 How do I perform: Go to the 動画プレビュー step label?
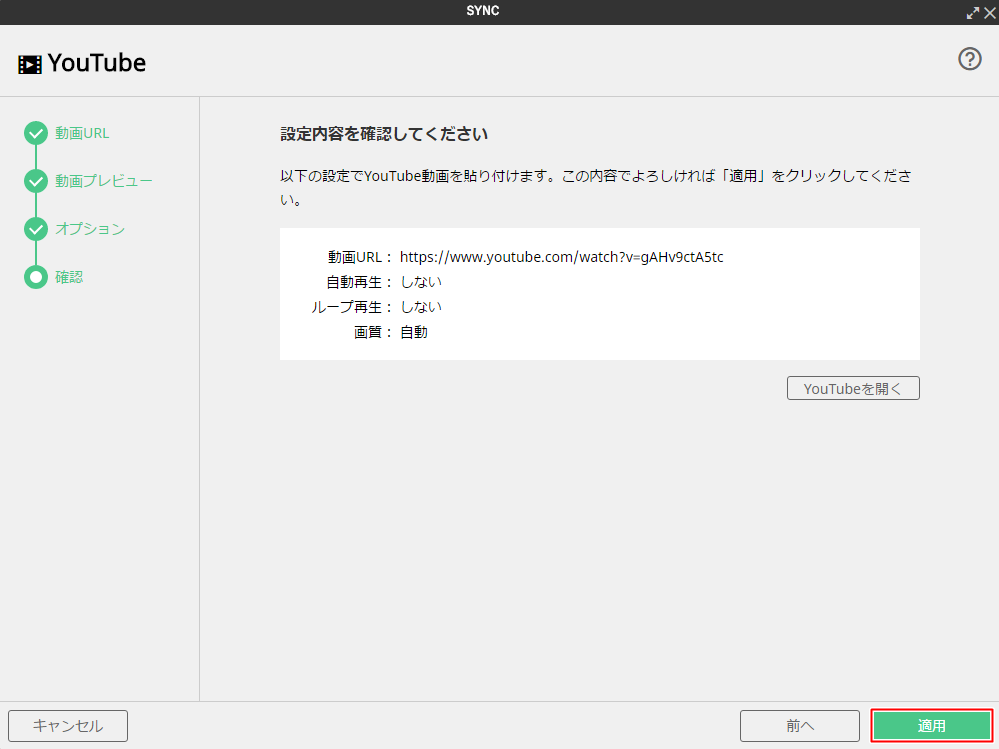point(104,181)
